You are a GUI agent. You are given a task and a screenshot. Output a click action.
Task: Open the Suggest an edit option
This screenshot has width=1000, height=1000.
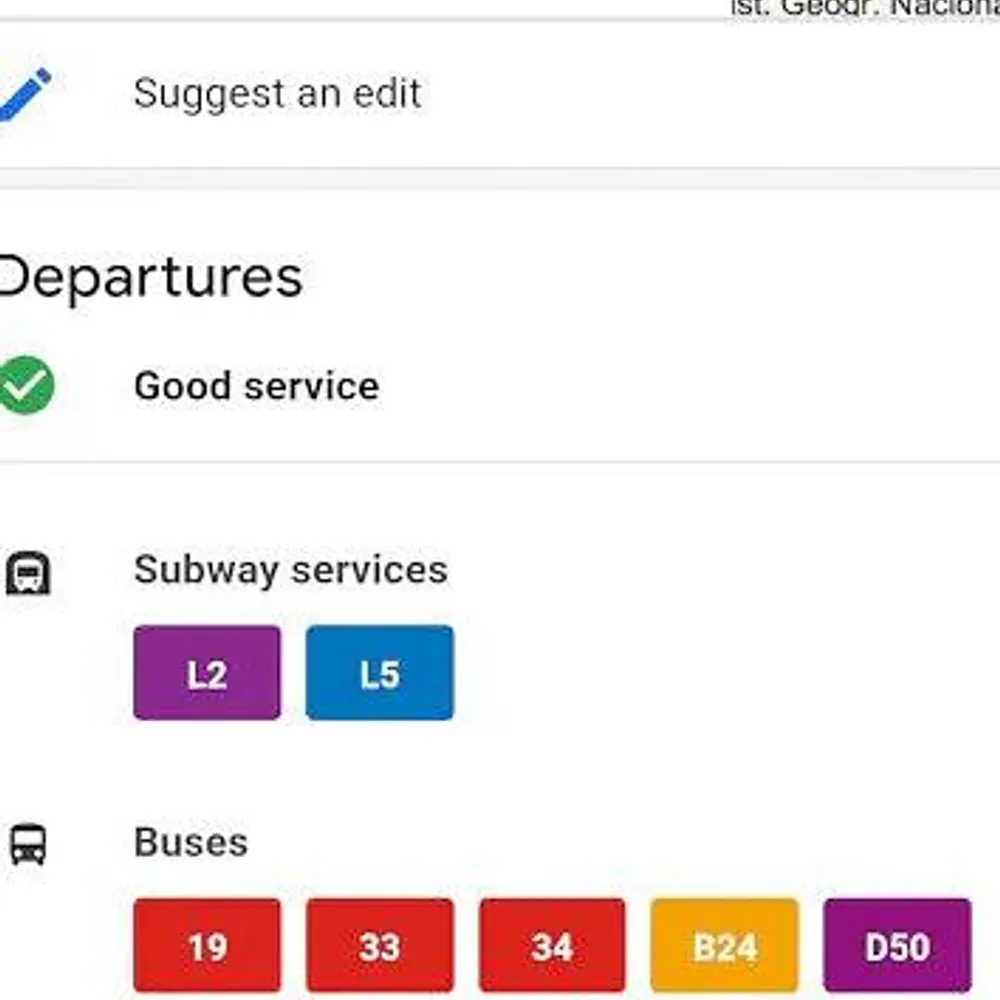point(277,94)
